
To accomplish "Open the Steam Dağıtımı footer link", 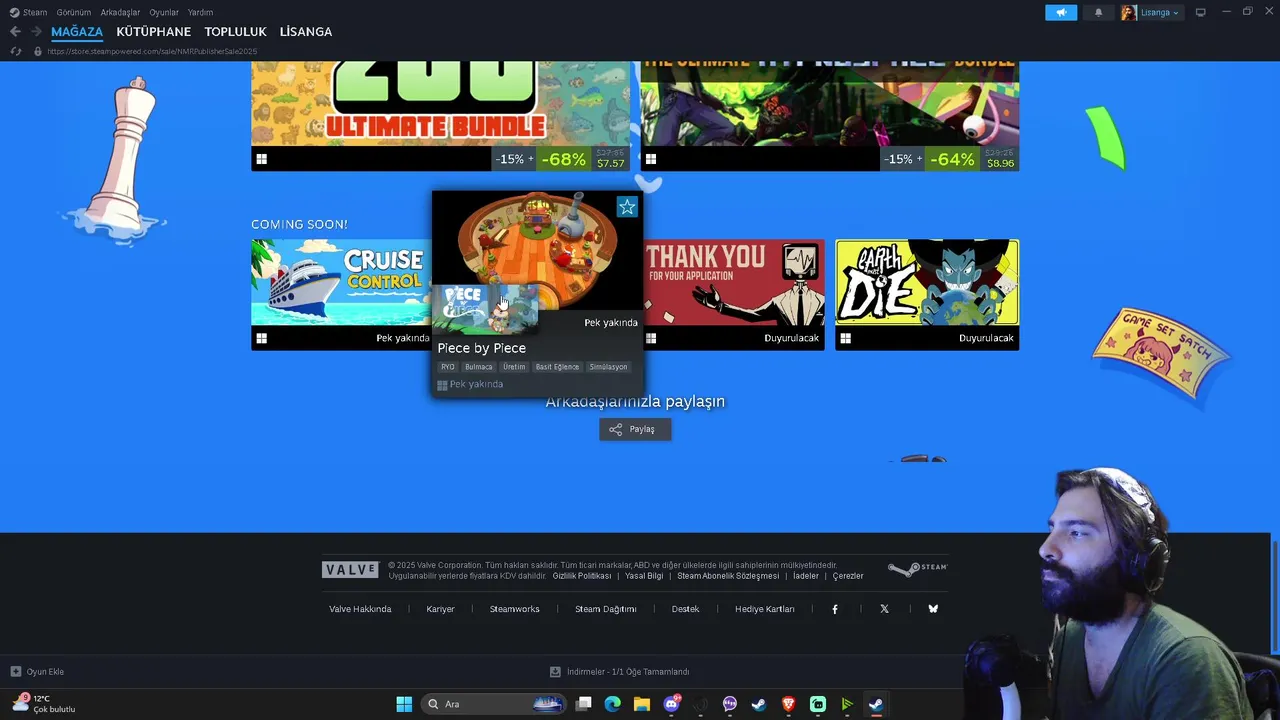I will pyautogui.click(x=605, y=609).
